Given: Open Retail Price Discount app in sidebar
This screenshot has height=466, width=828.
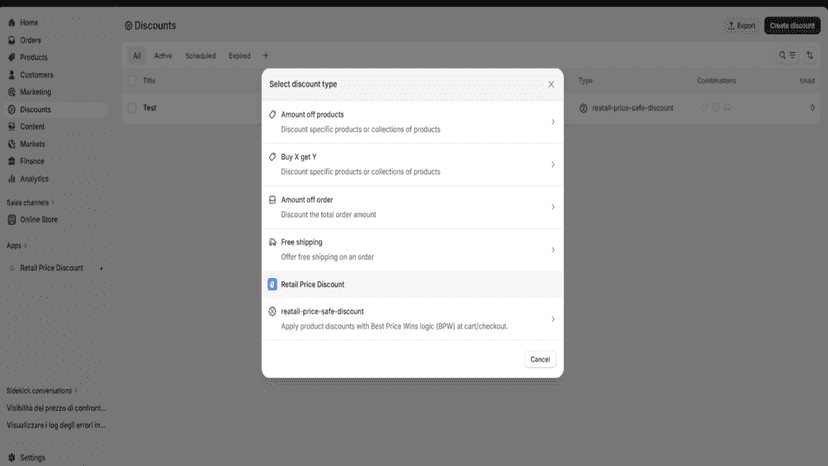Looking at the screenshot, I should [51, 268].
